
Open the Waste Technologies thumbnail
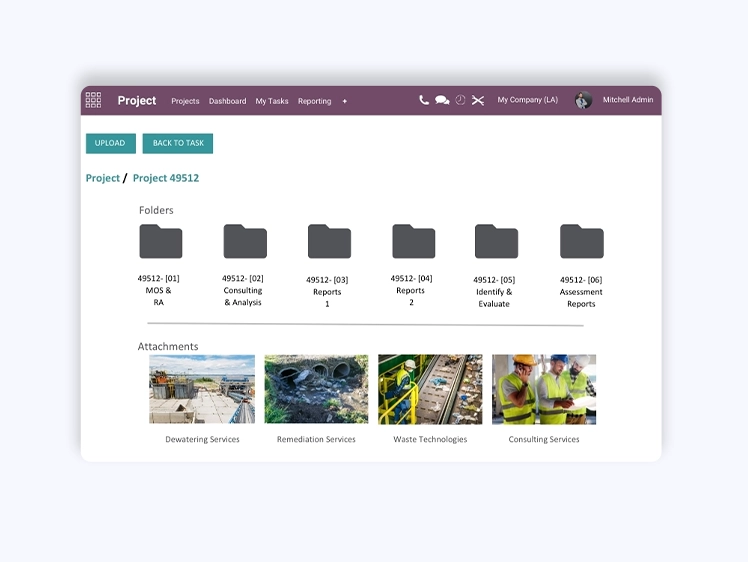point(430,389)
